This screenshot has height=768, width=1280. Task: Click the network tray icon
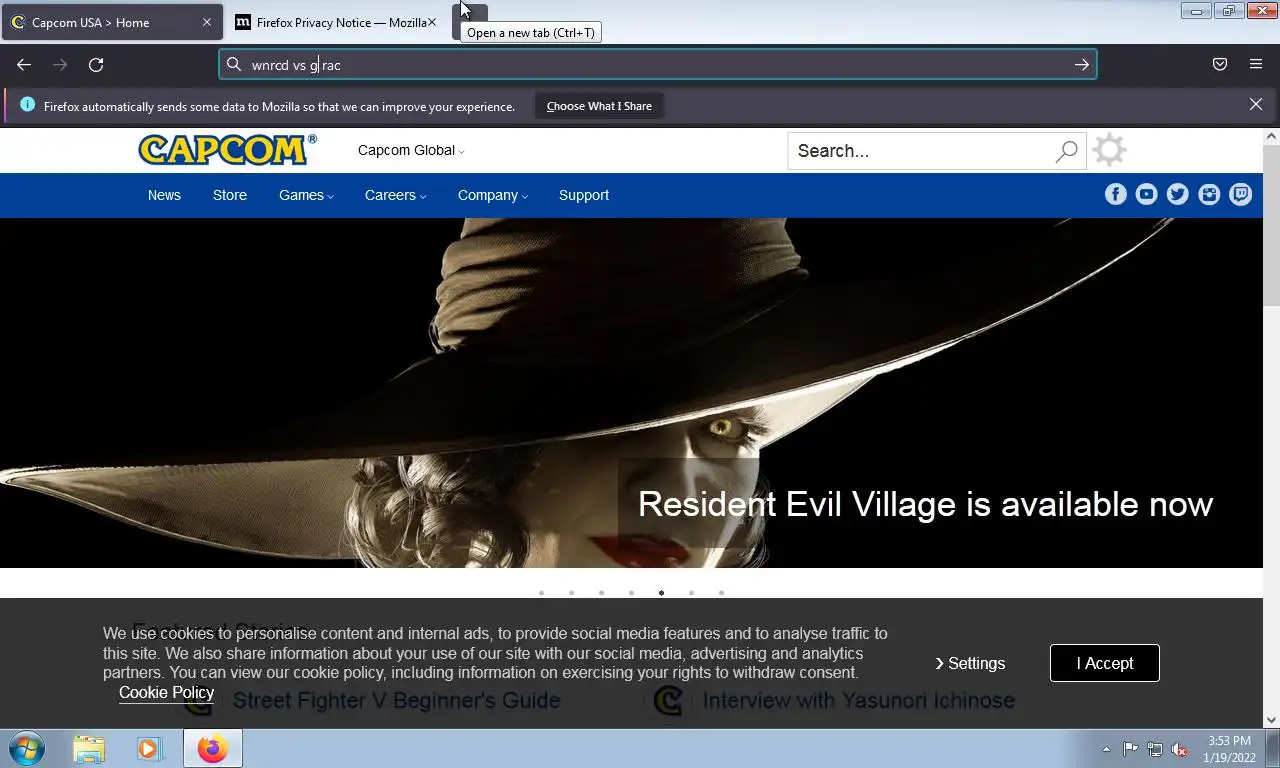pos(1155,749)
